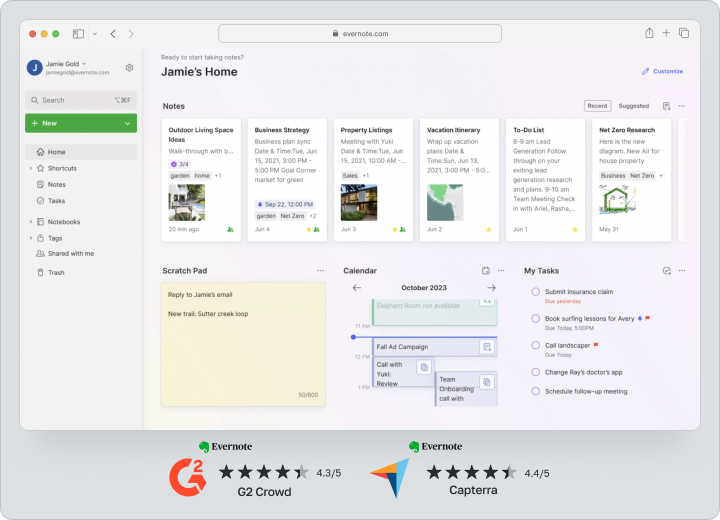Open Jamie Gold account dropdown arrow
This screenshot has width=720, height=520.
point(84,64)
